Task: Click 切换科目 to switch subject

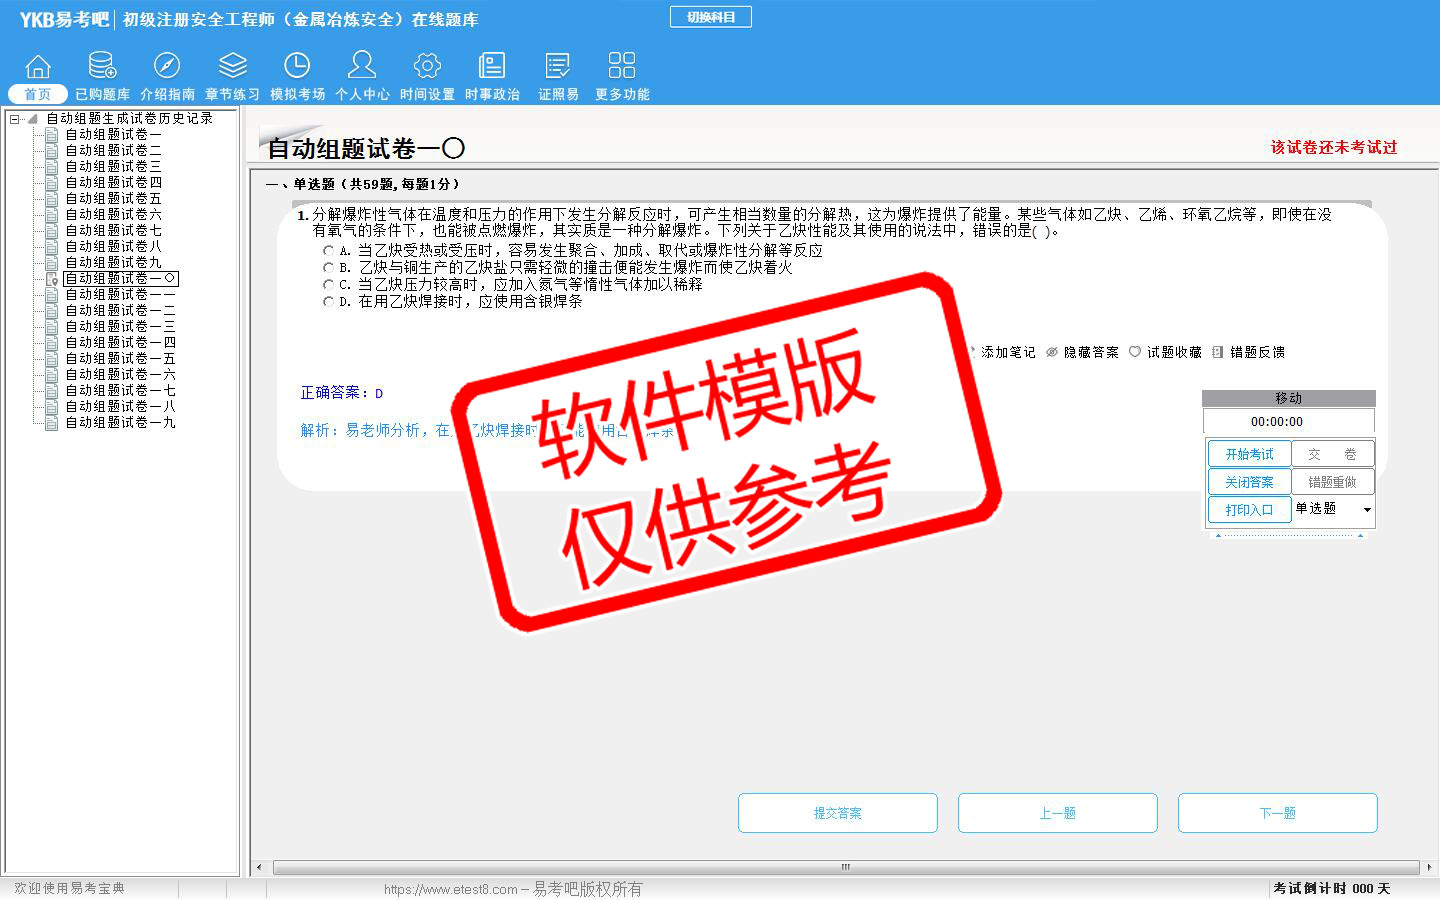Action: (711, 17)
